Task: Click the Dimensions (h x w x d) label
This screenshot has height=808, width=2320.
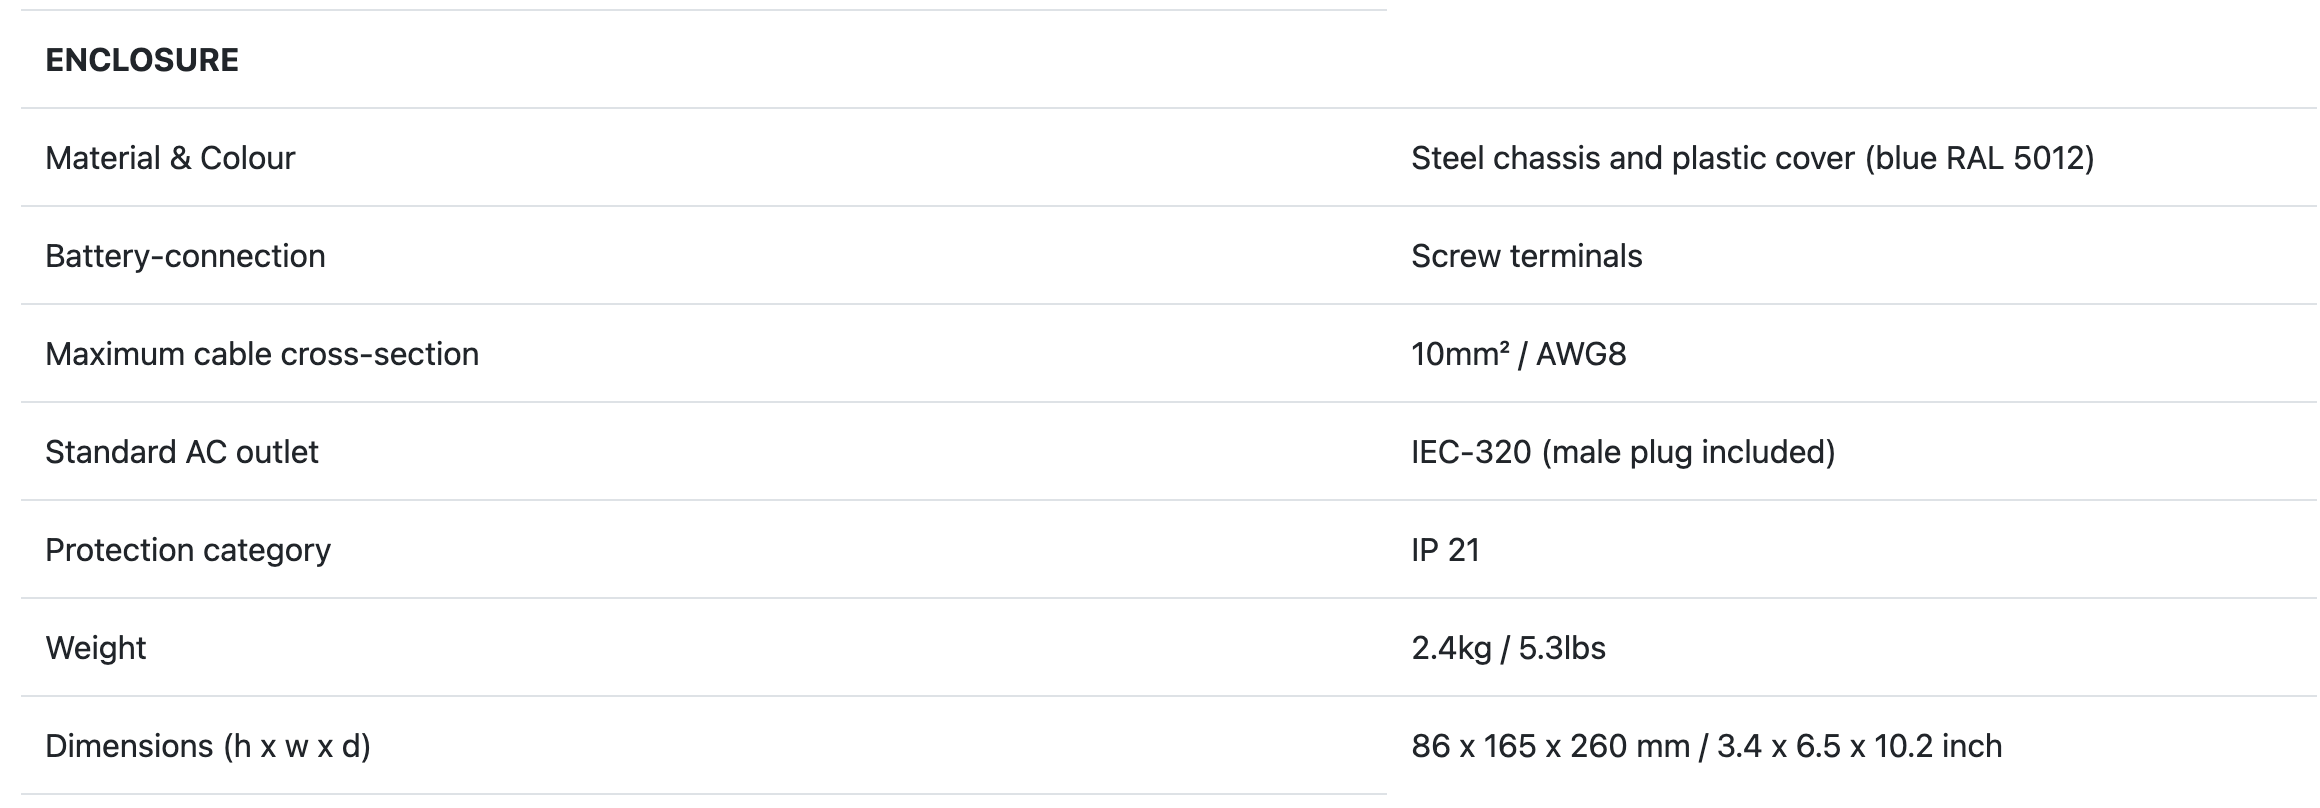Action: tap(208, 746)
